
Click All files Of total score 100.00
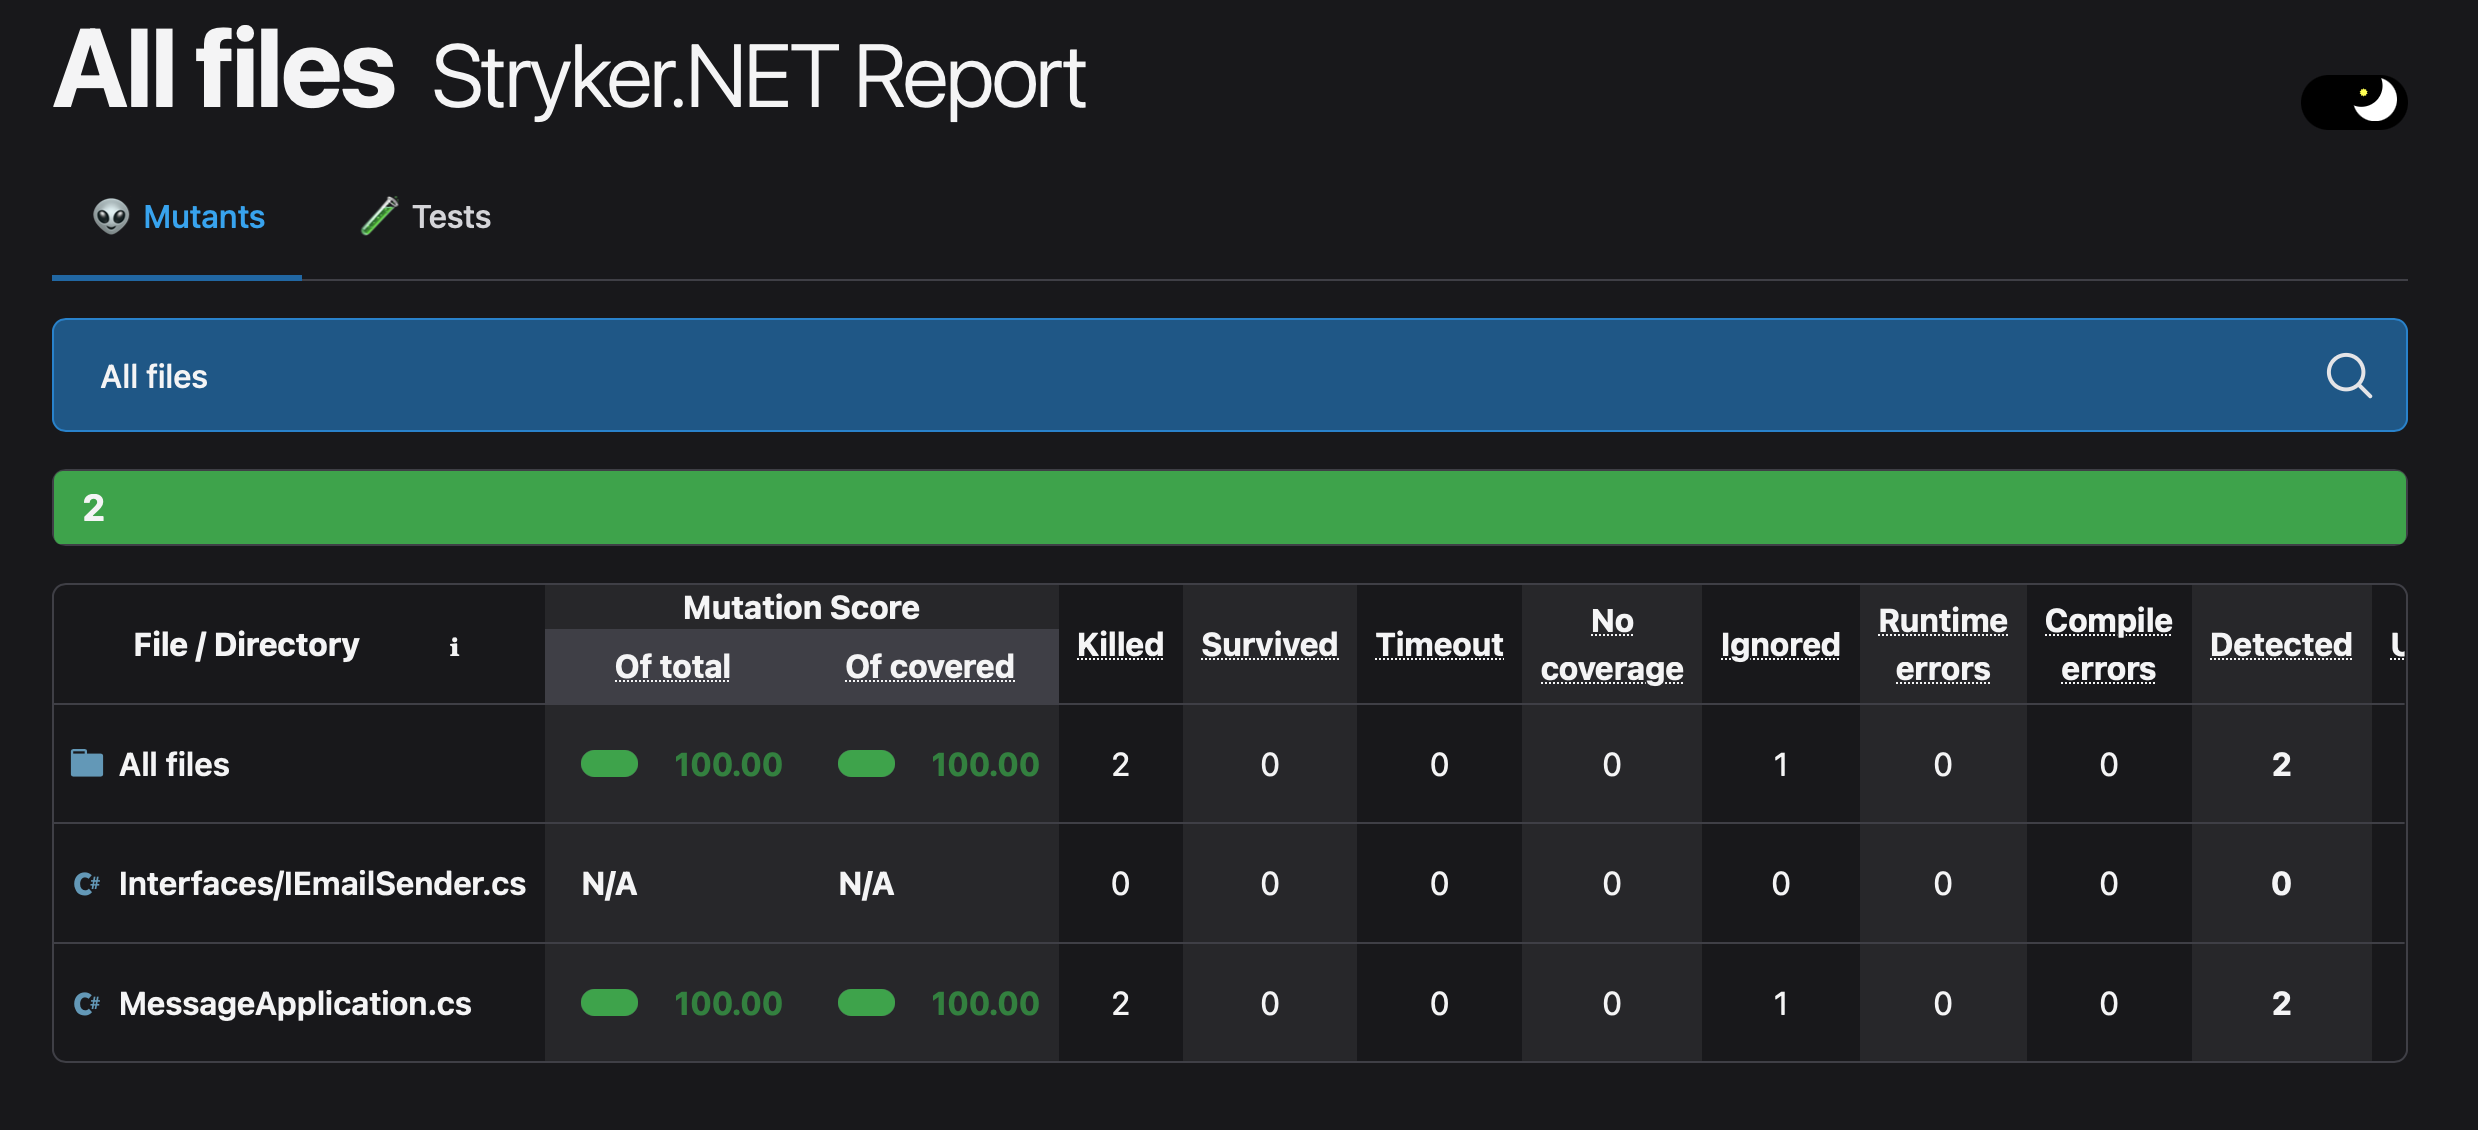click(x=728, y=765)
